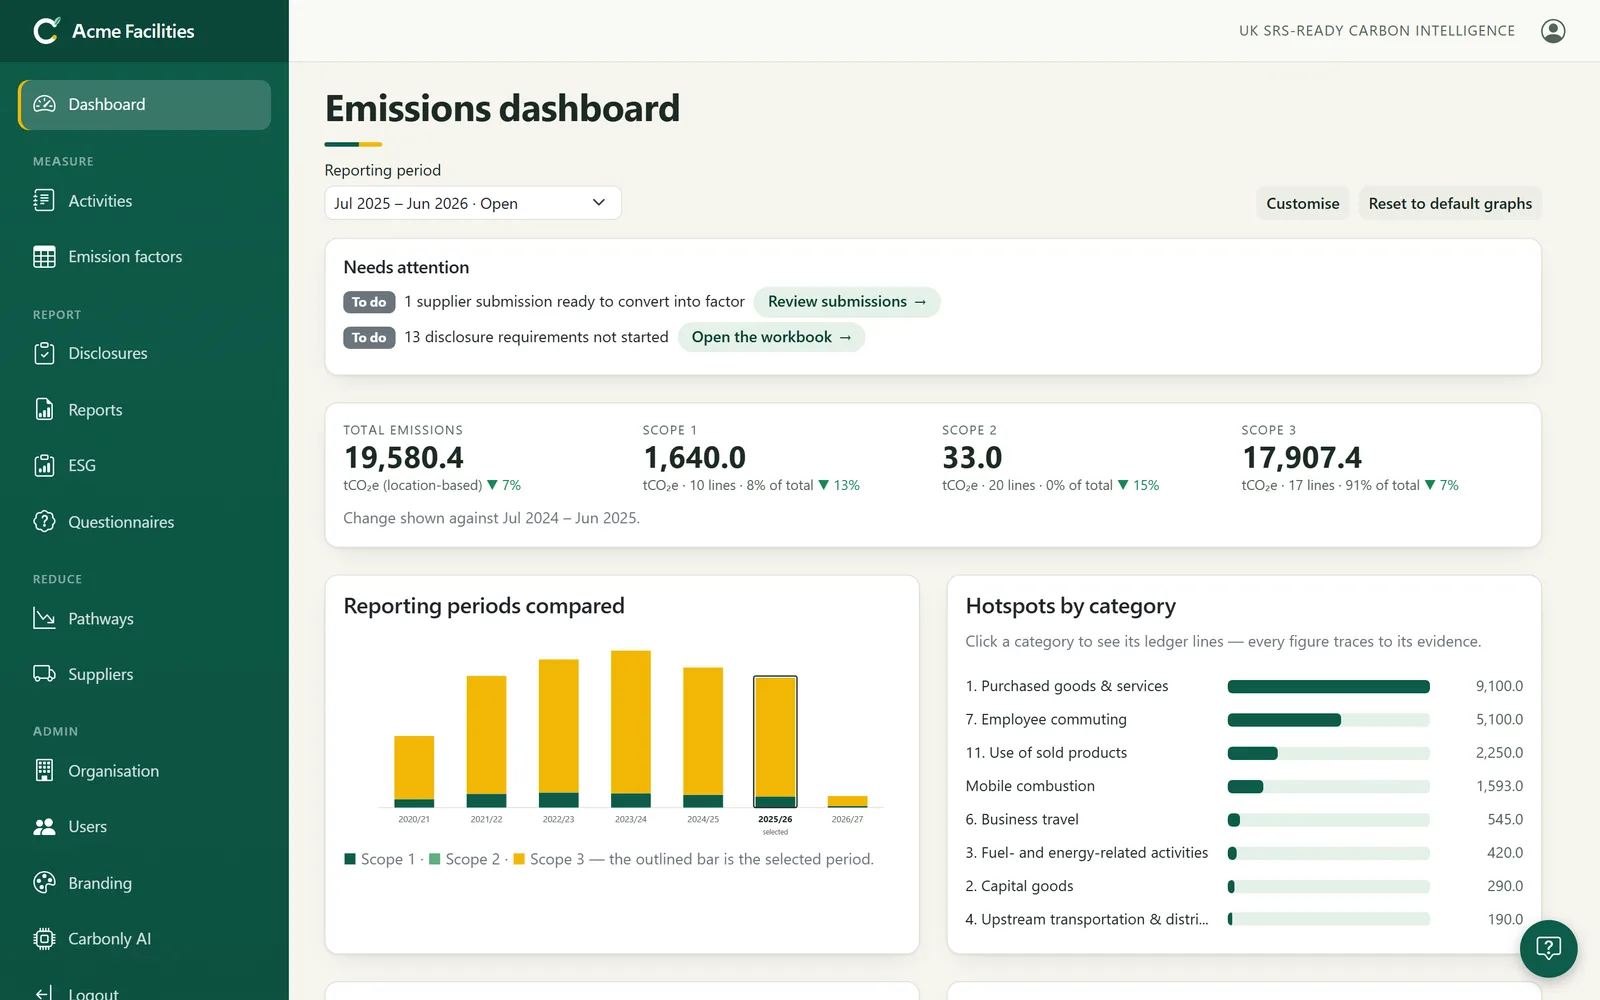Click the first 'To do' badge for supplier submission

(369, 302)
